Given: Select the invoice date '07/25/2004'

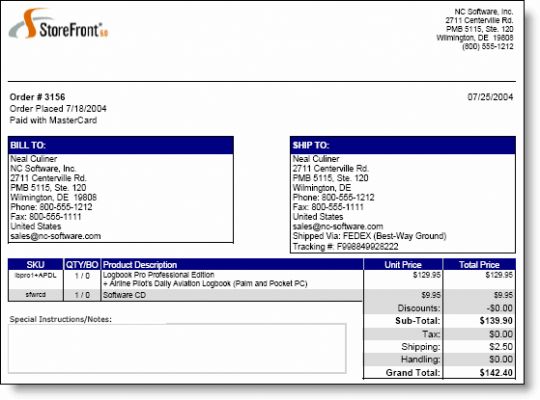Looking at the screenshot, I should 490,97.
